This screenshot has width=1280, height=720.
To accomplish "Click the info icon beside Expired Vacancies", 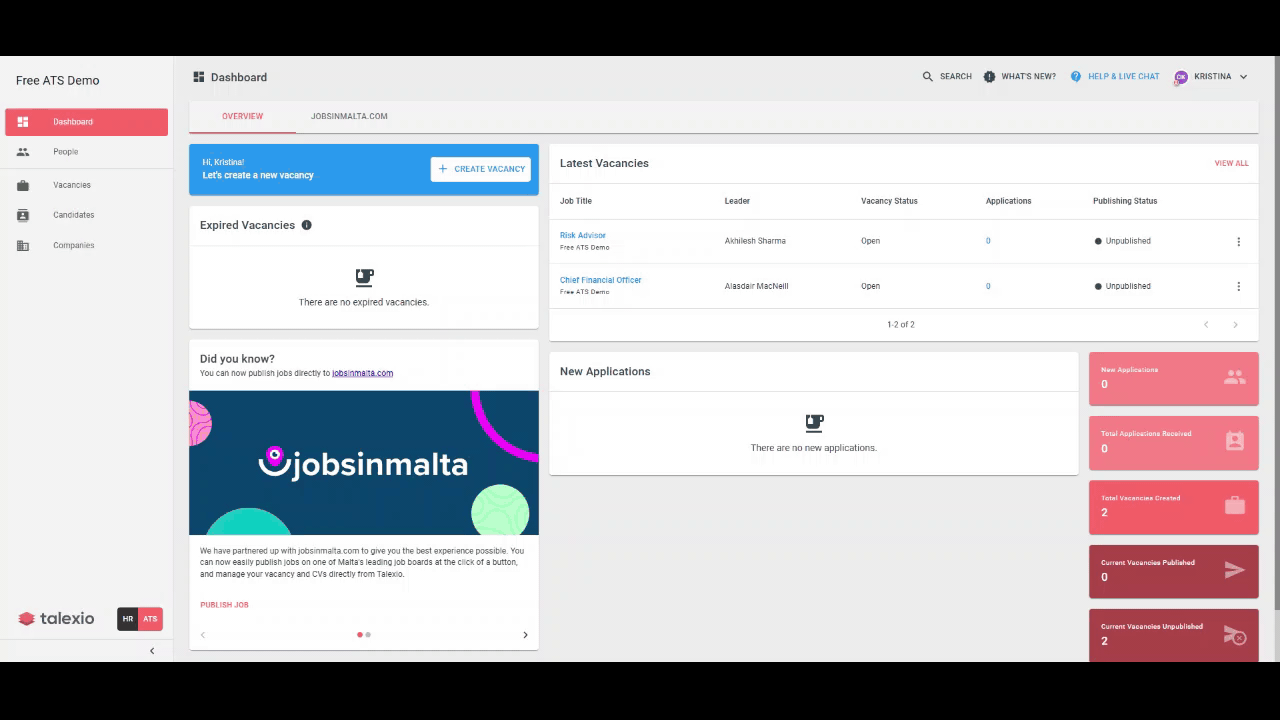I will click(x=306, y=225).
